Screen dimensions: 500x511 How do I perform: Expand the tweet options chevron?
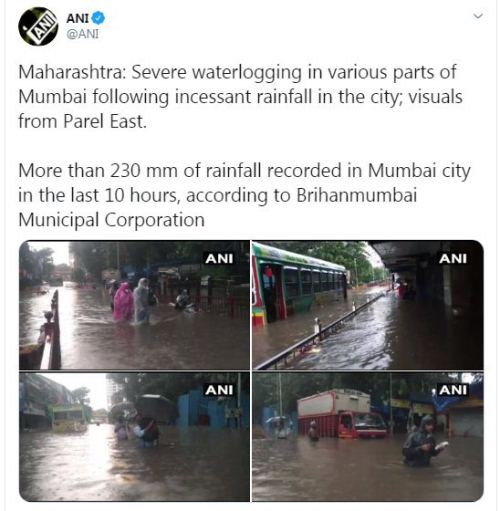[478, 16]
